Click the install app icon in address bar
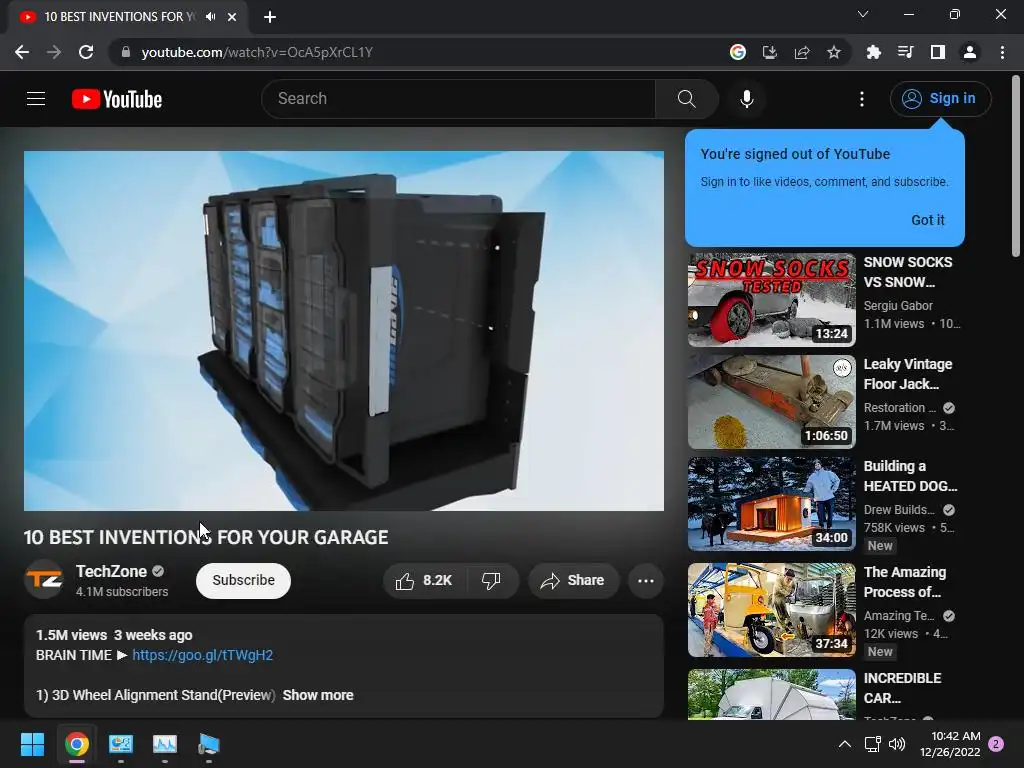 point(770,52)
